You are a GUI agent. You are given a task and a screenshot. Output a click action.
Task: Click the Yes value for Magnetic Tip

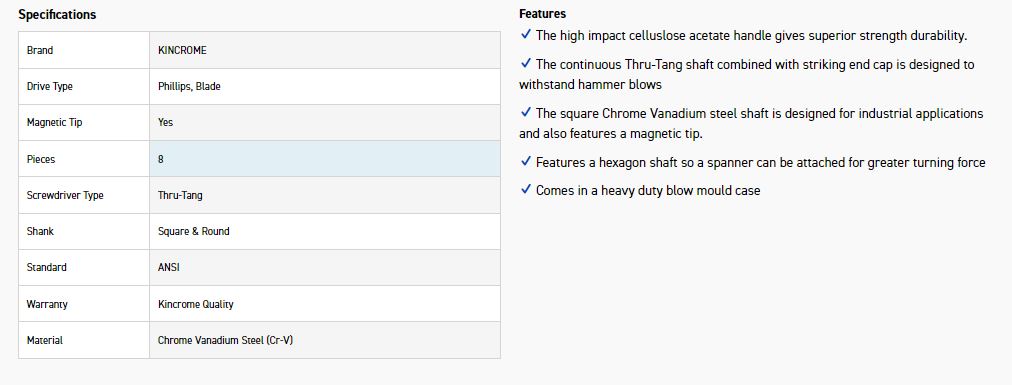coord(165,123)
